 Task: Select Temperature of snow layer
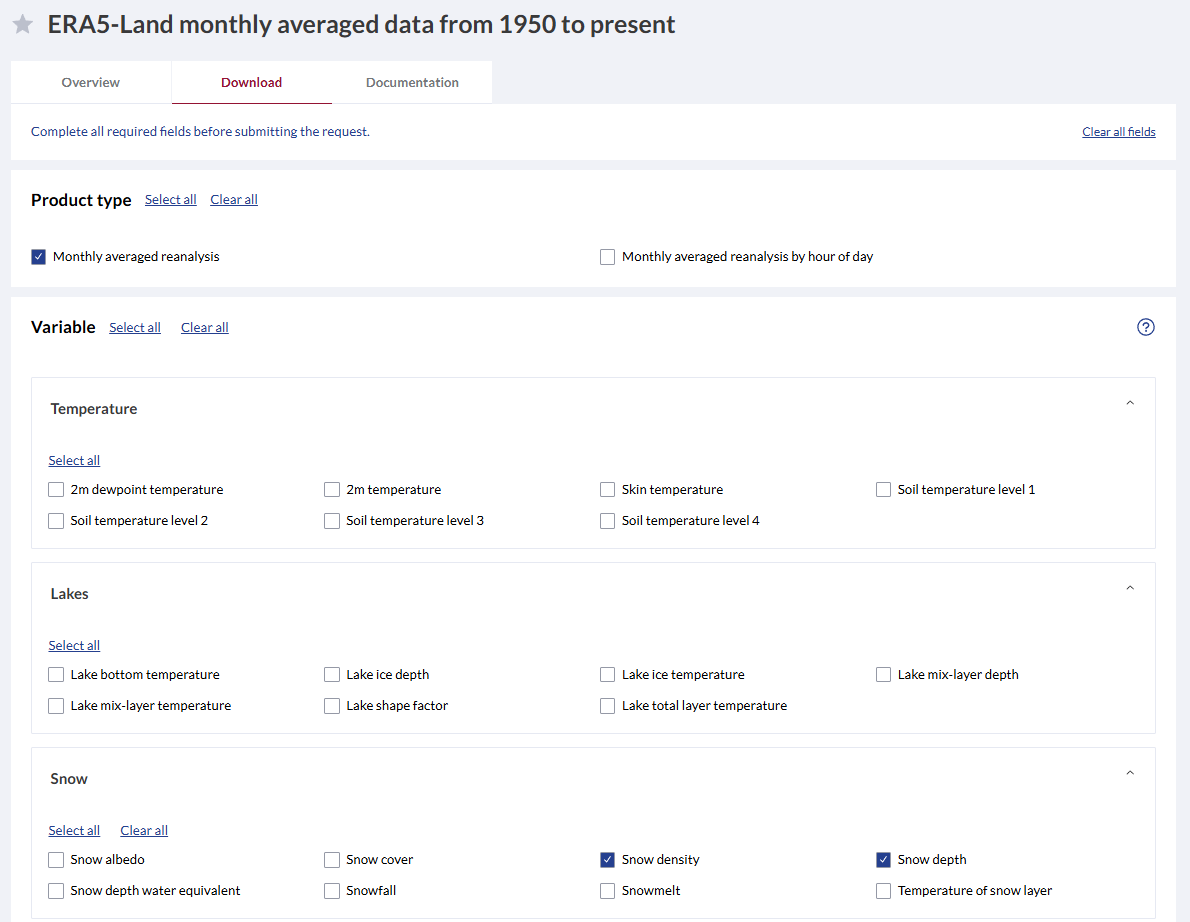point(883,891)
